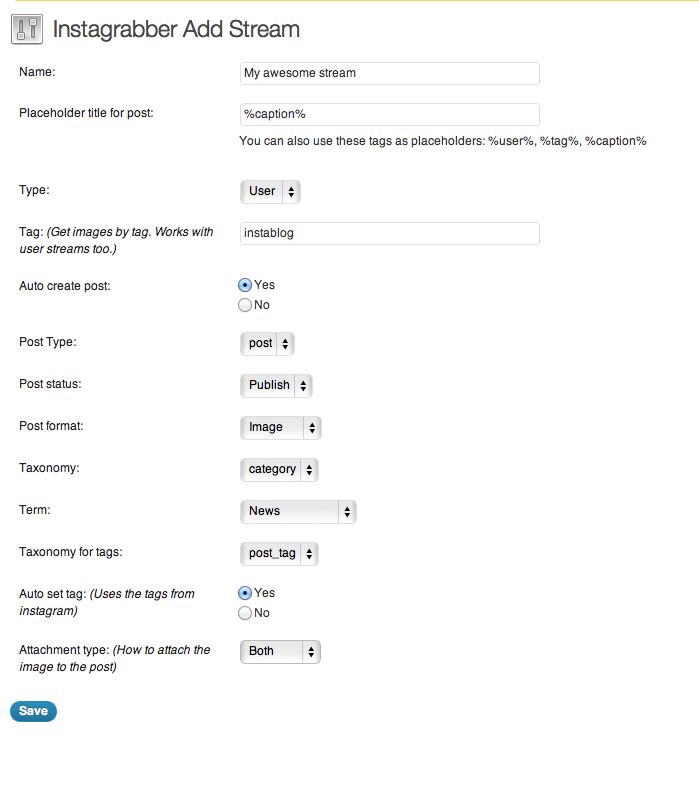Click the Save button

point(33,711)
